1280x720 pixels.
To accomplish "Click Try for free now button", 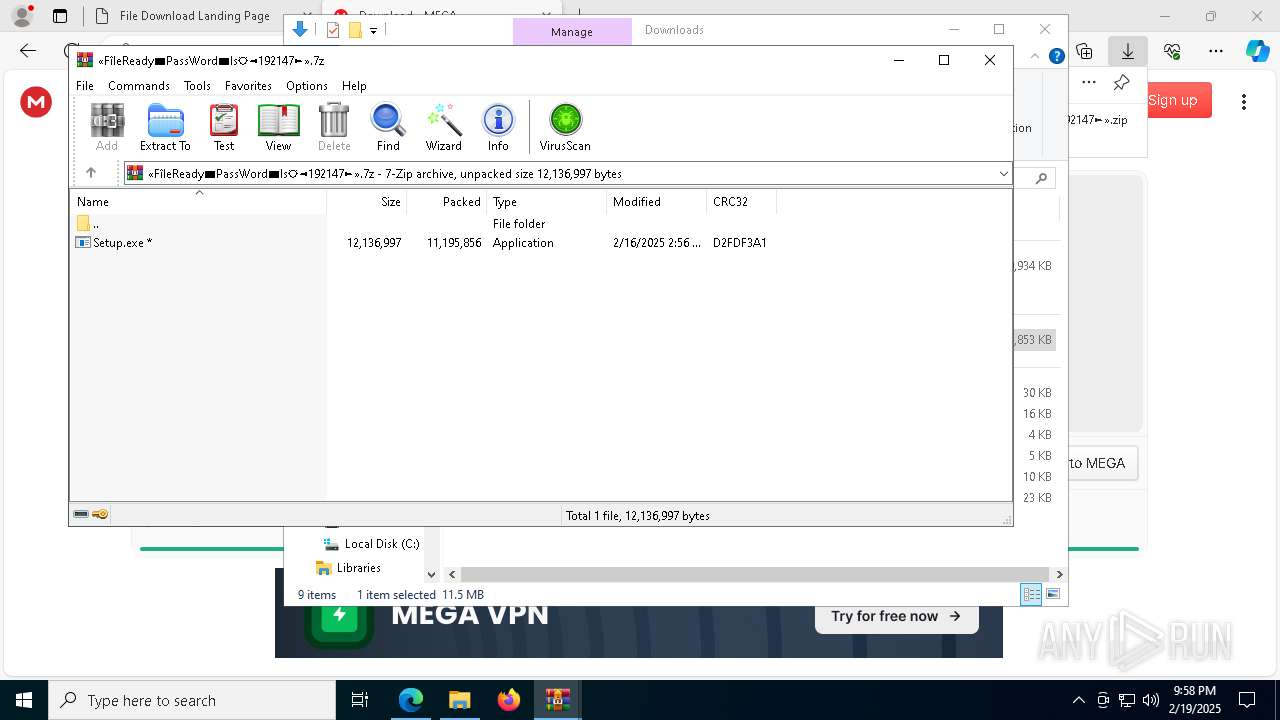I will click(x=896, y=616).
